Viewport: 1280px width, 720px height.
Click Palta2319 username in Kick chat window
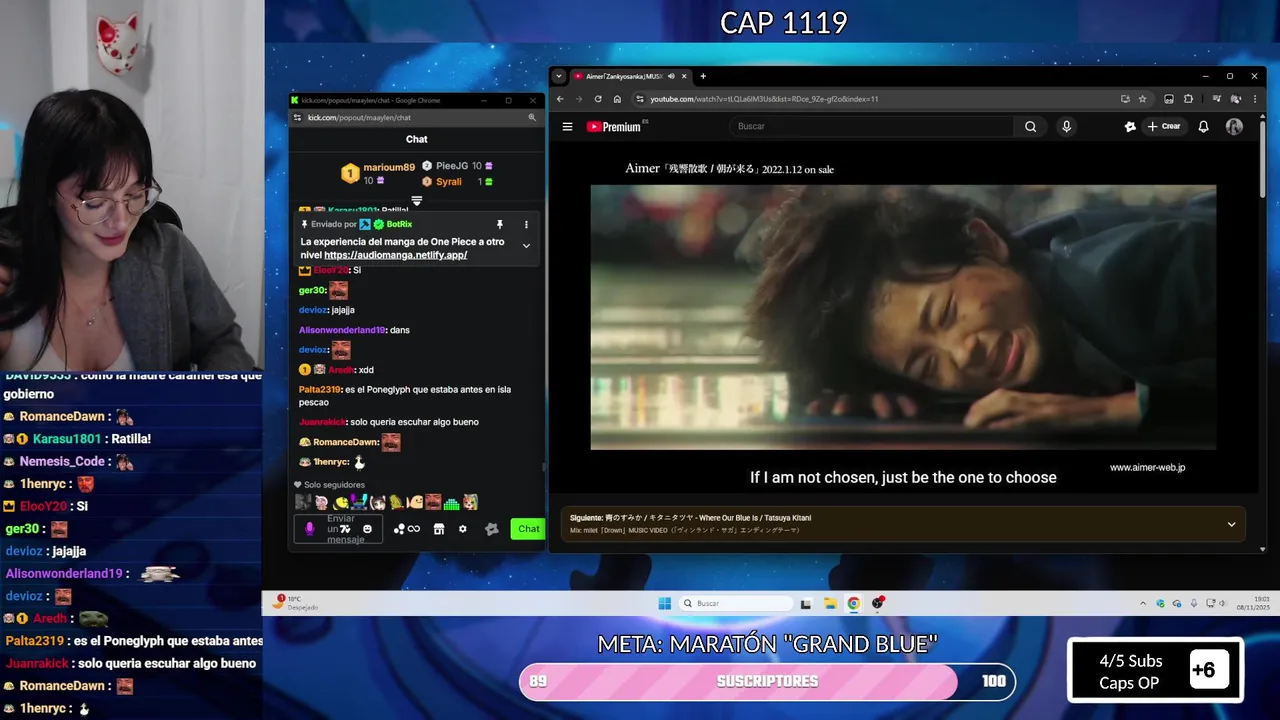(x=319, y=389)
